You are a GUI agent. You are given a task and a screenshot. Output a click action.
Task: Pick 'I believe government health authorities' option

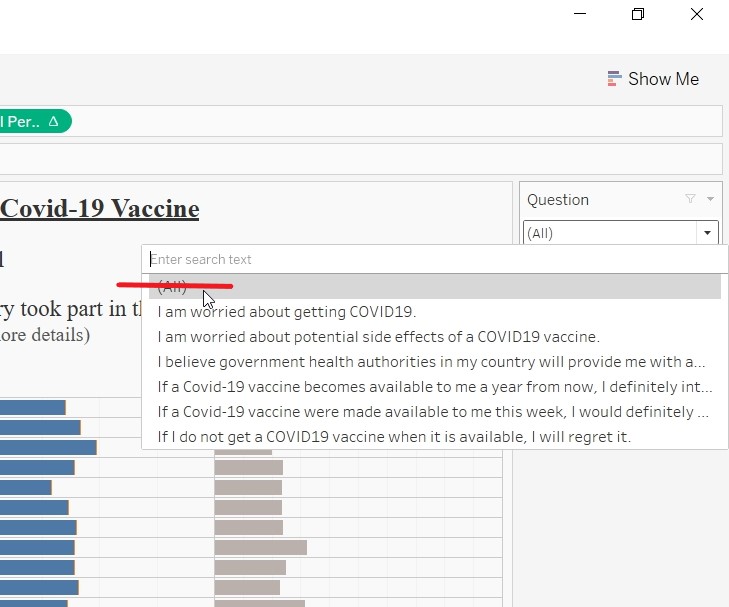430,362
